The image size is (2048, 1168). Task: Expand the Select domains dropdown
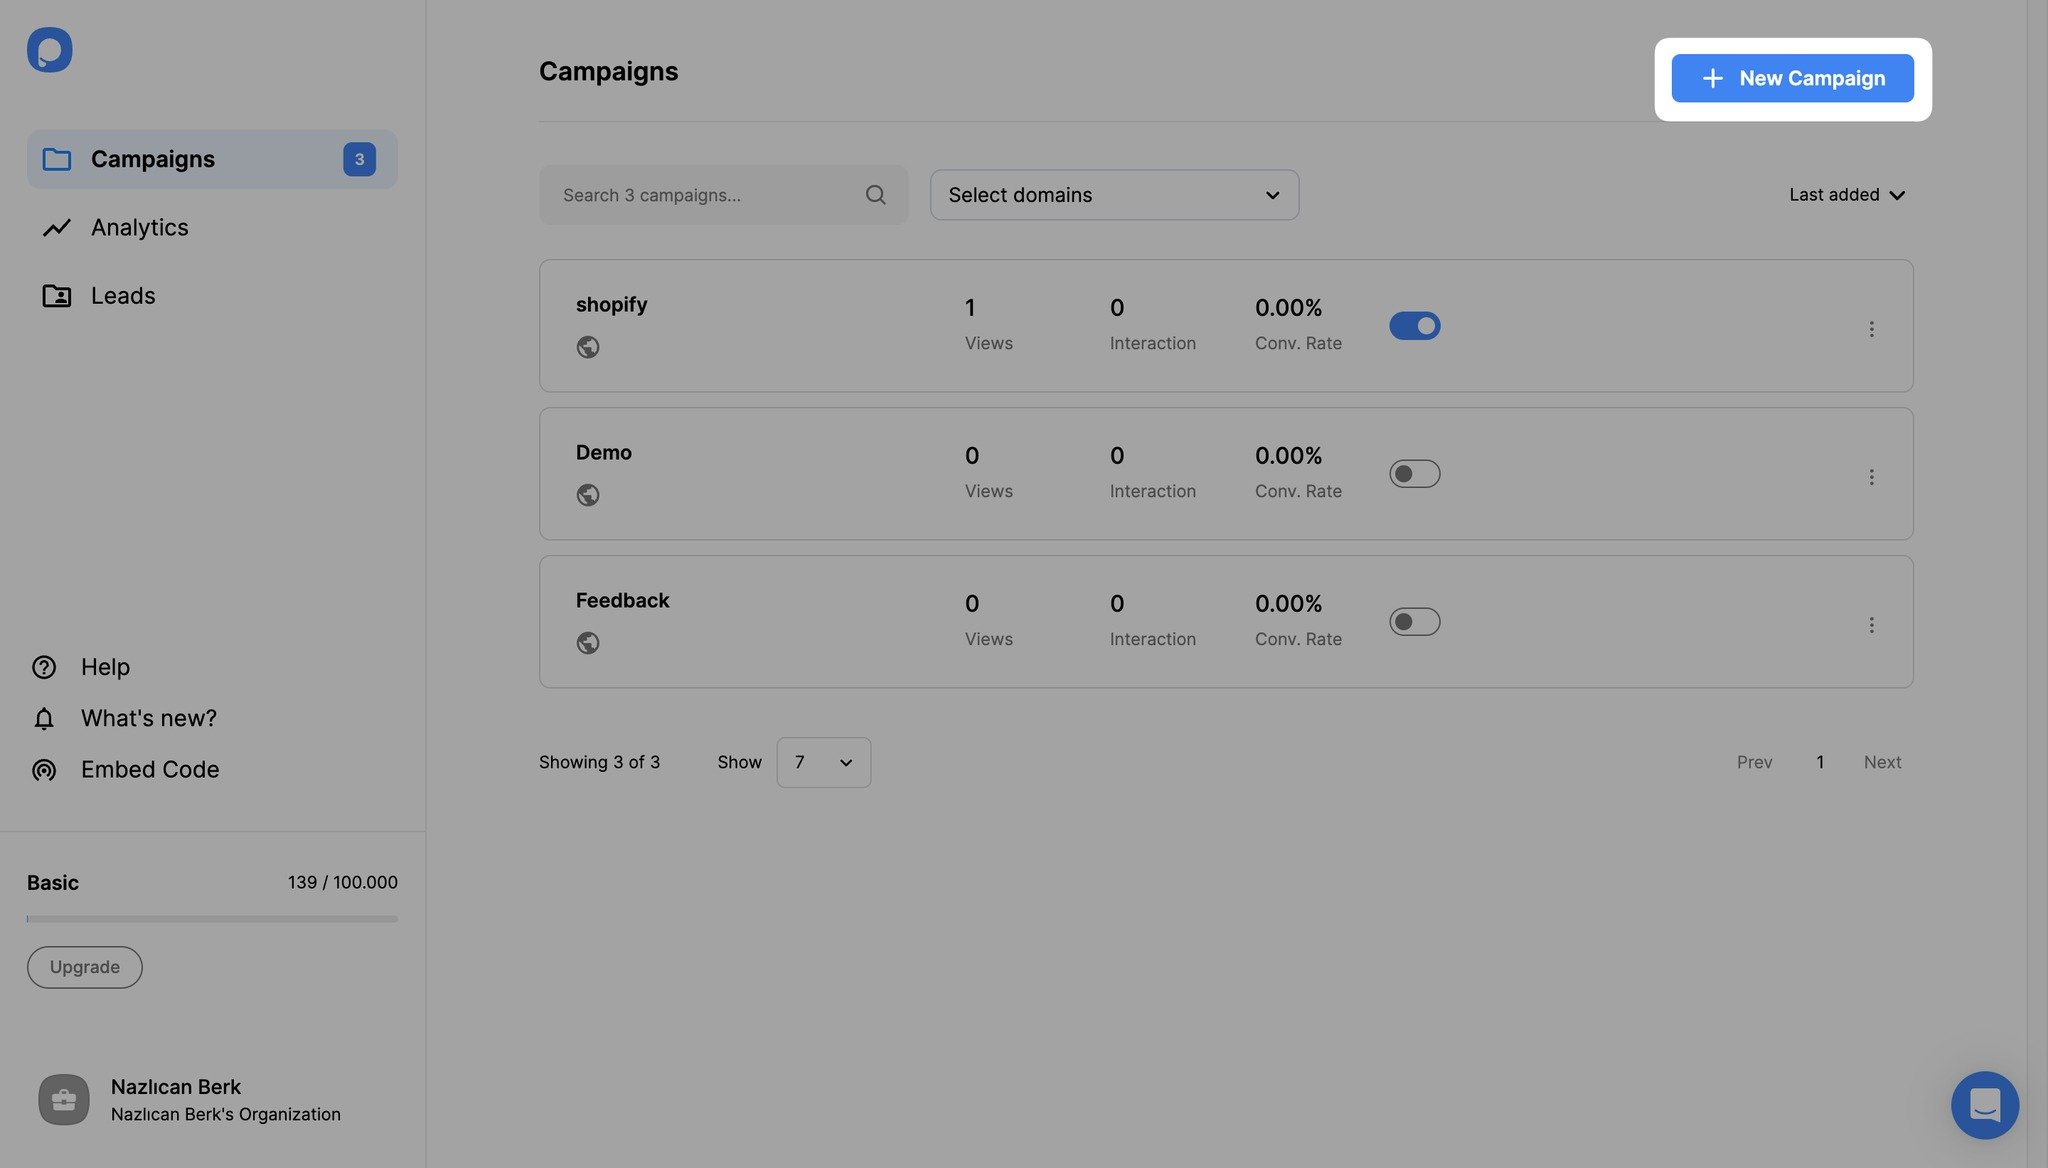1114,195
